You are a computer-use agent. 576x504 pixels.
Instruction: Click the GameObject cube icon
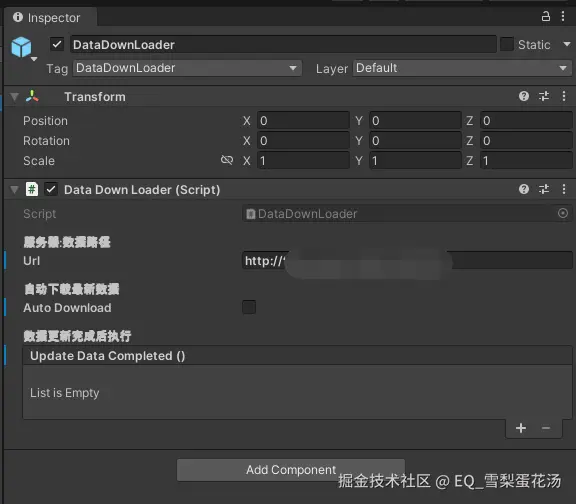(21, 47)
